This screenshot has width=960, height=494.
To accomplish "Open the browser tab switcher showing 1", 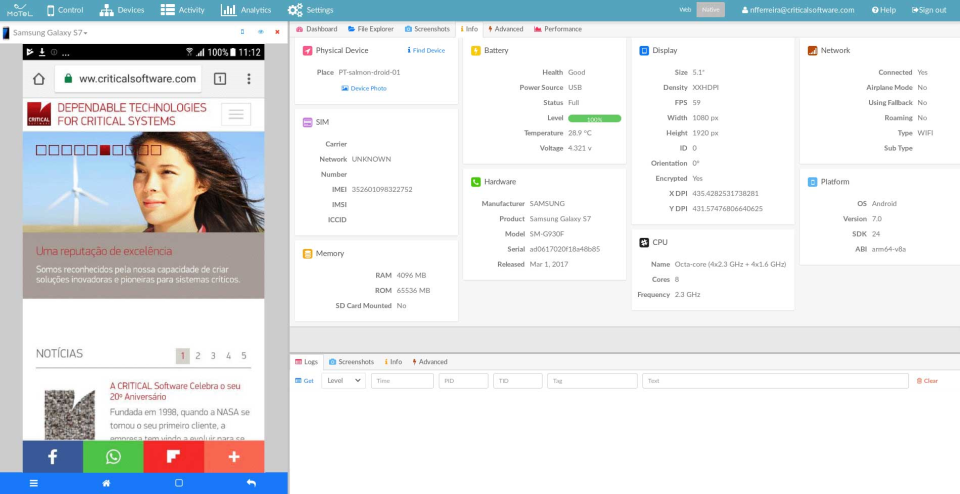I will click(x=220, y=79).
